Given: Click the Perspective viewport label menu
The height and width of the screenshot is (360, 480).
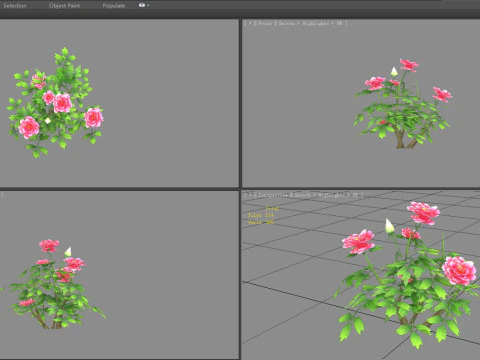Looking at the screenshot, I should click(x=273, y=195).
